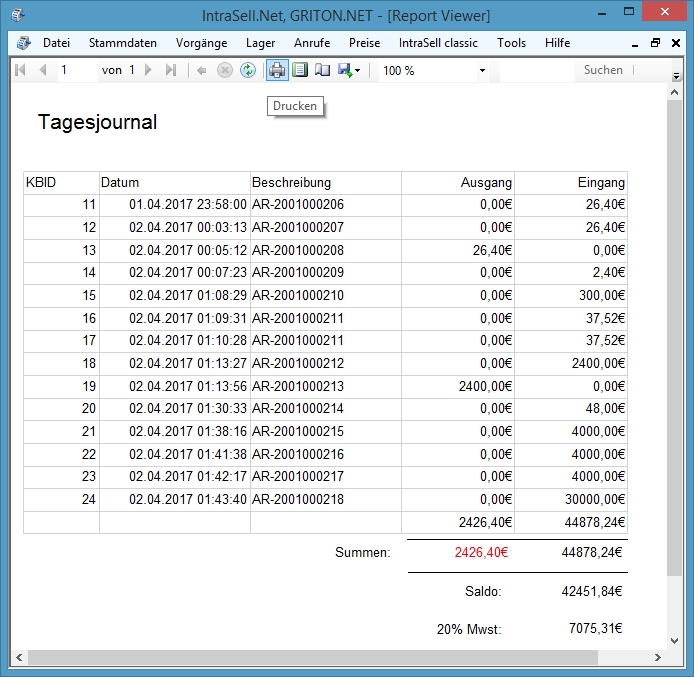Refresh the report
The width and height of the screenshot is (694, 677).
[x=248, y=70]
